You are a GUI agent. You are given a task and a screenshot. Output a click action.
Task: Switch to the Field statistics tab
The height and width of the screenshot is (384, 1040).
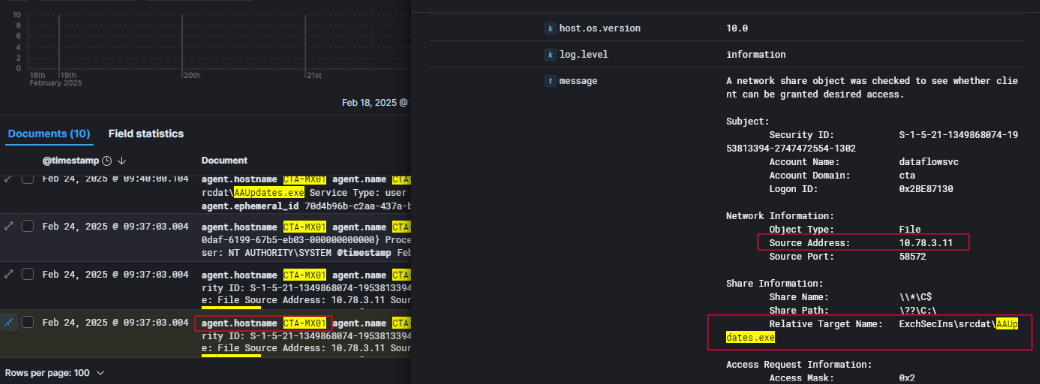pyautogui.click(x=146, y=134)
